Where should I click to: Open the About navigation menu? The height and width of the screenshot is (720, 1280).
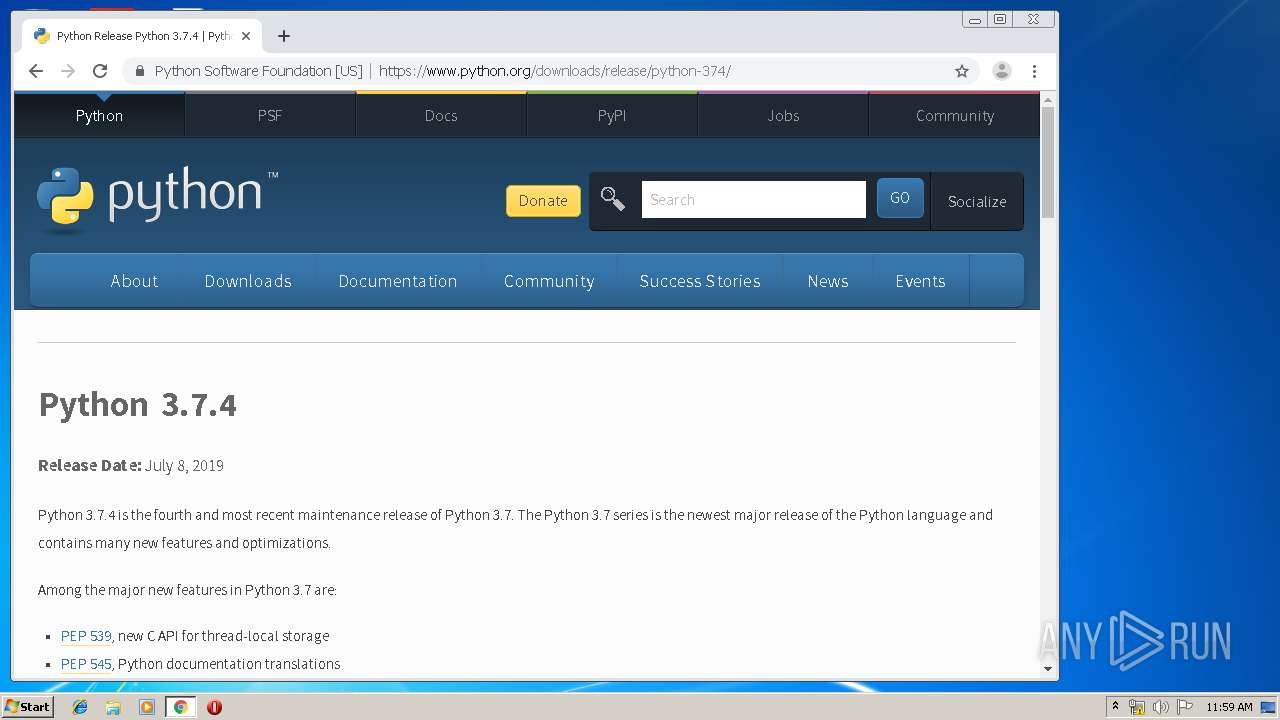pyautogui.click(x=134, y=281)
